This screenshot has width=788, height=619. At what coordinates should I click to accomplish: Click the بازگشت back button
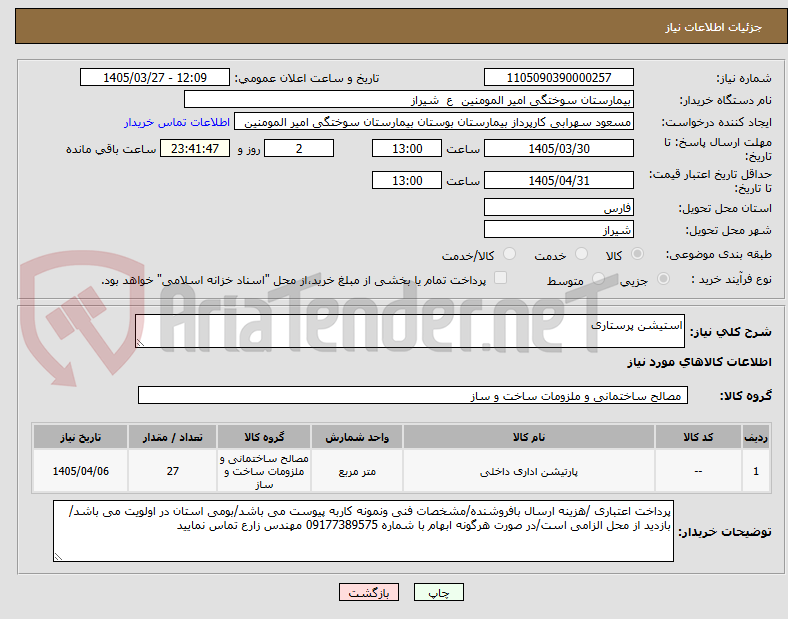pos(369,592)
